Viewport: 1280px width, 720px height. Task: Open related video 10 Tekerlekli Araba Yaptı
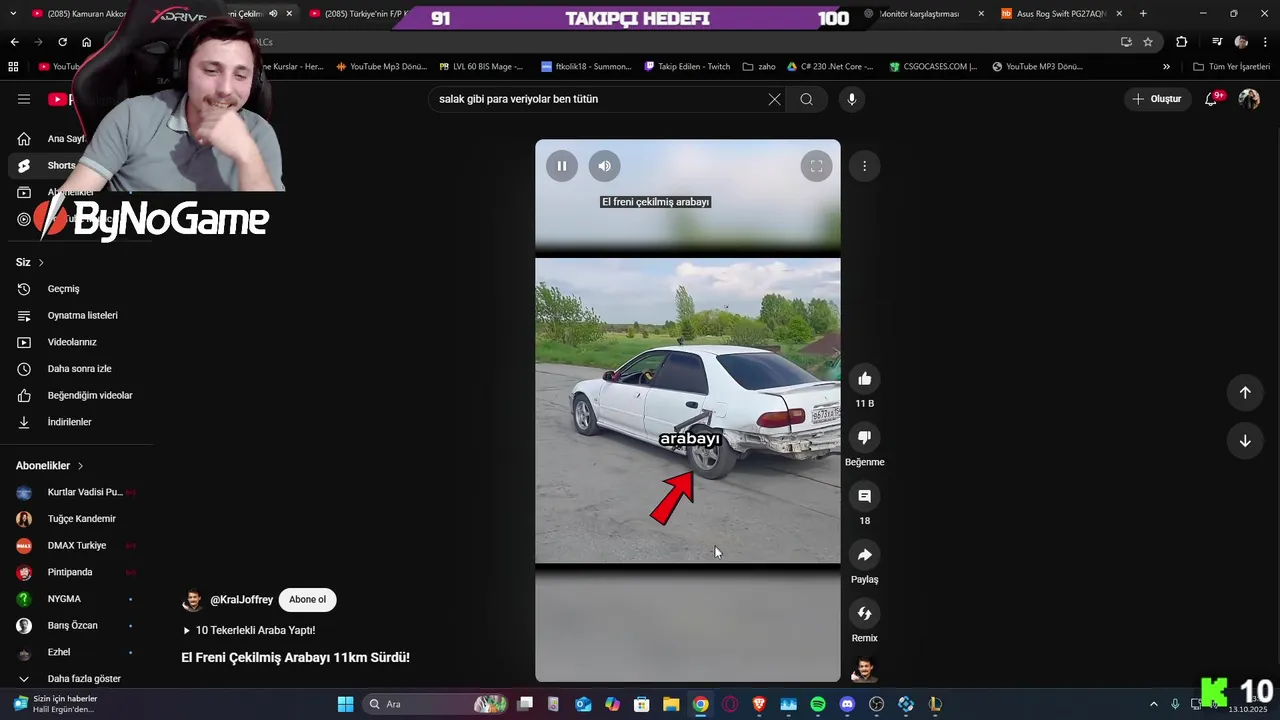coord(248,630)
